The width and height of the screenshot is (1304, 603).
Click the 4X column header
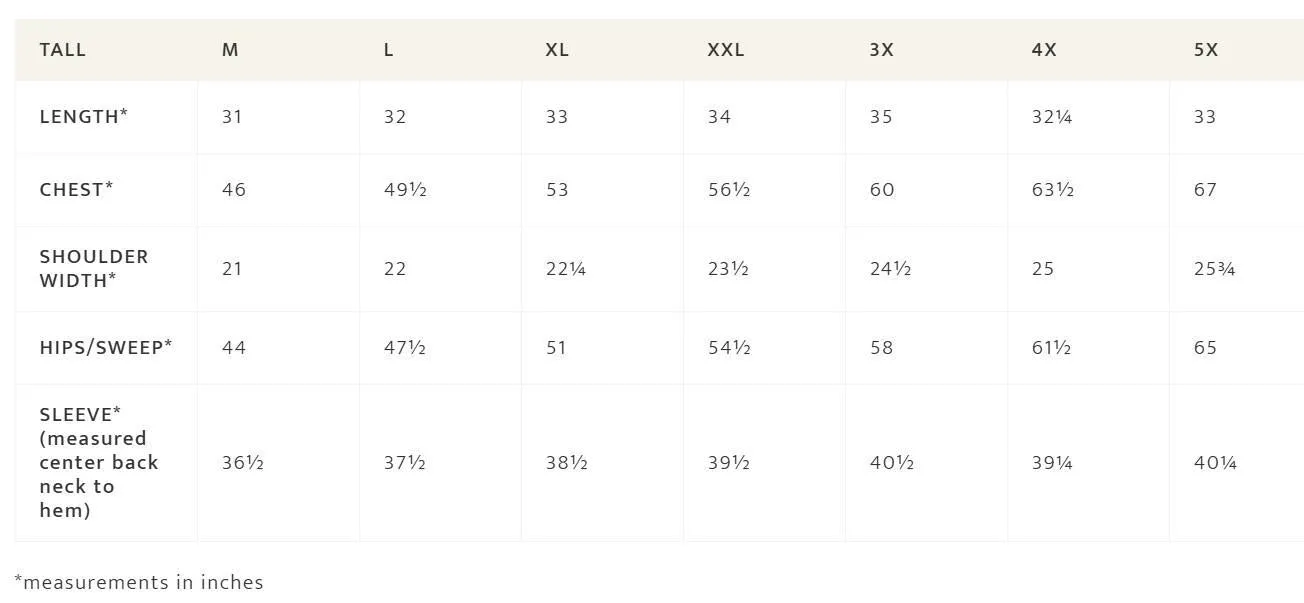[x=1044, y=50]
